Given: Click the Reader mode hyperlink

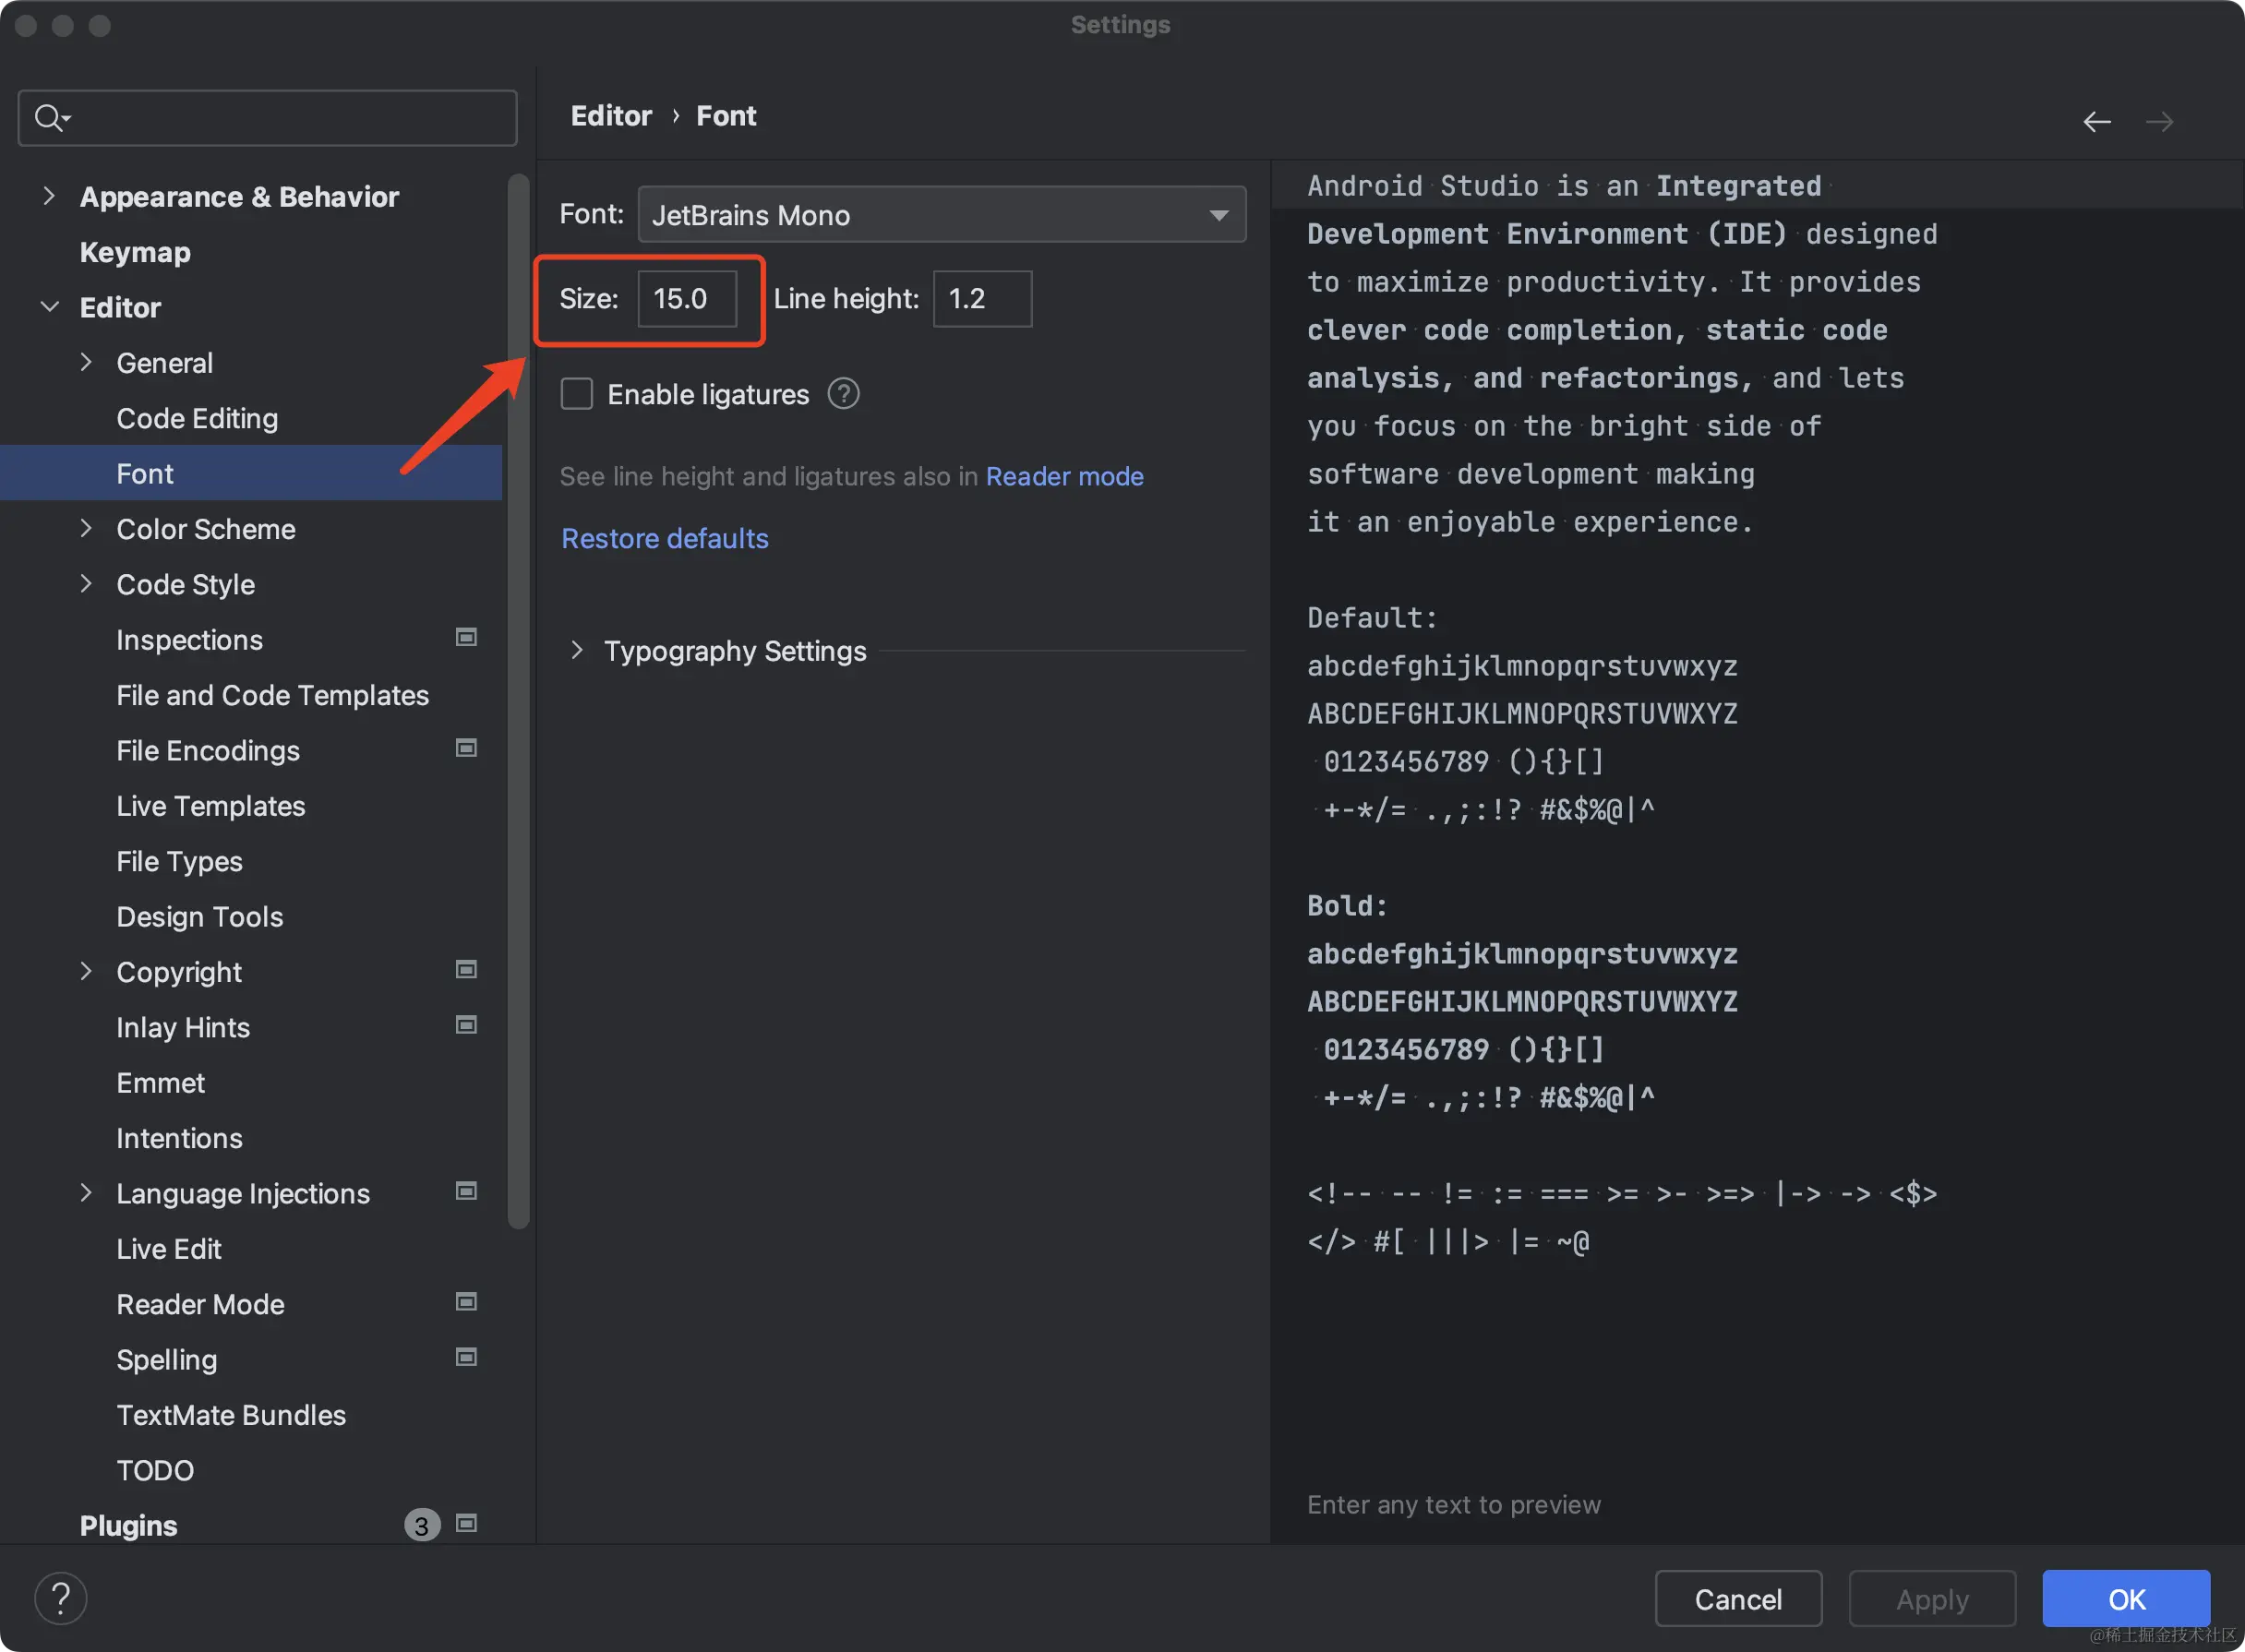Looking at the screenshot, I should (x=1064, y=476).
